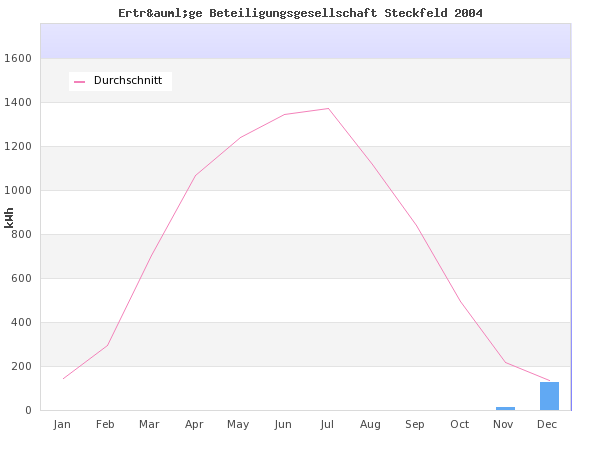600x450 pixels.
Task: Click the 1600 y-axis tick label
Action: point(20,58)
